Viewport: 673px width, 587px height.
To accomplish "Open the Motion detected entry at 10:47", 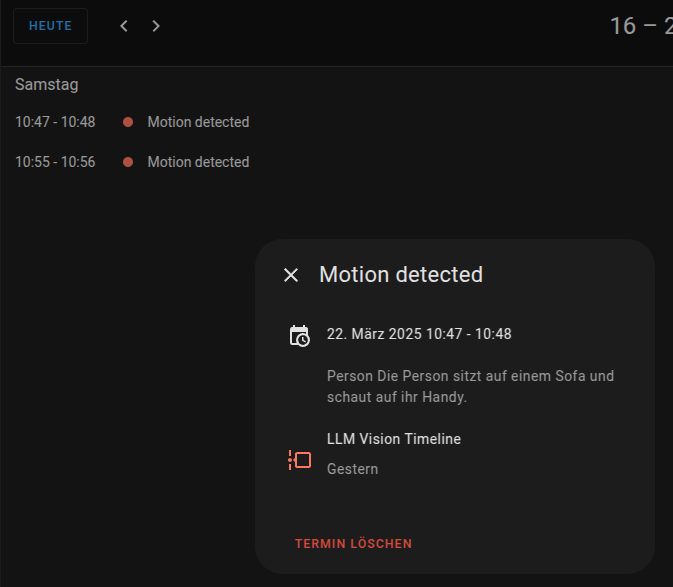I will [x=198, y=122].
